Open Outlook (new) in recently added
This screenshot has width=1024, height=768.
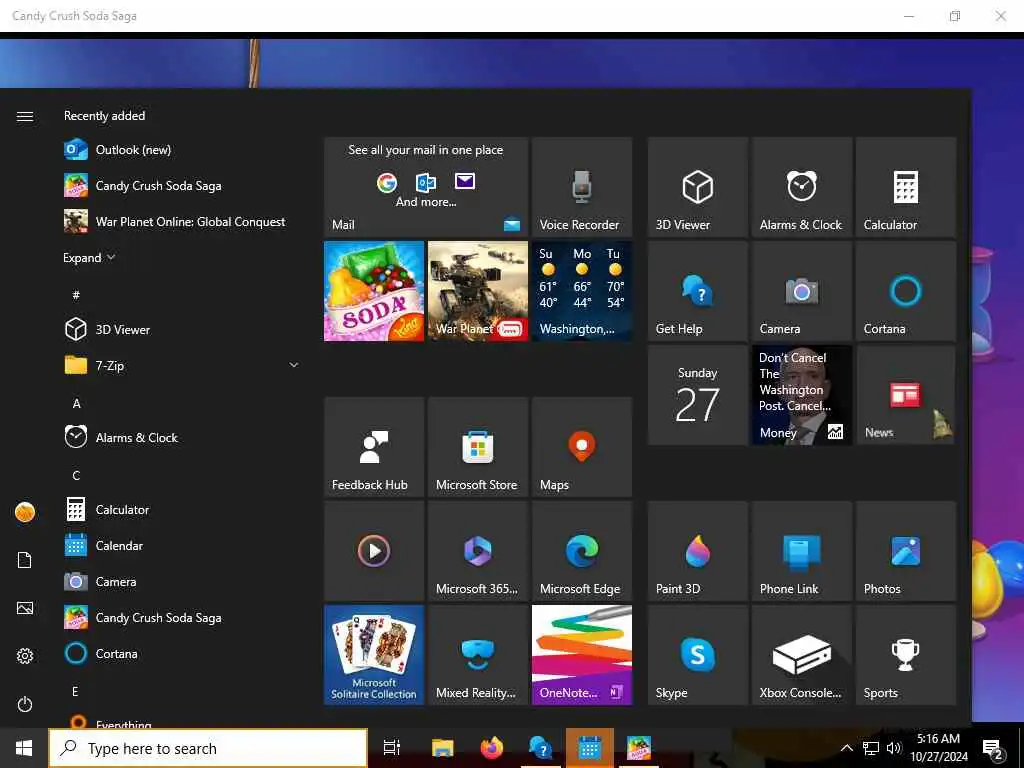[183, 150]
